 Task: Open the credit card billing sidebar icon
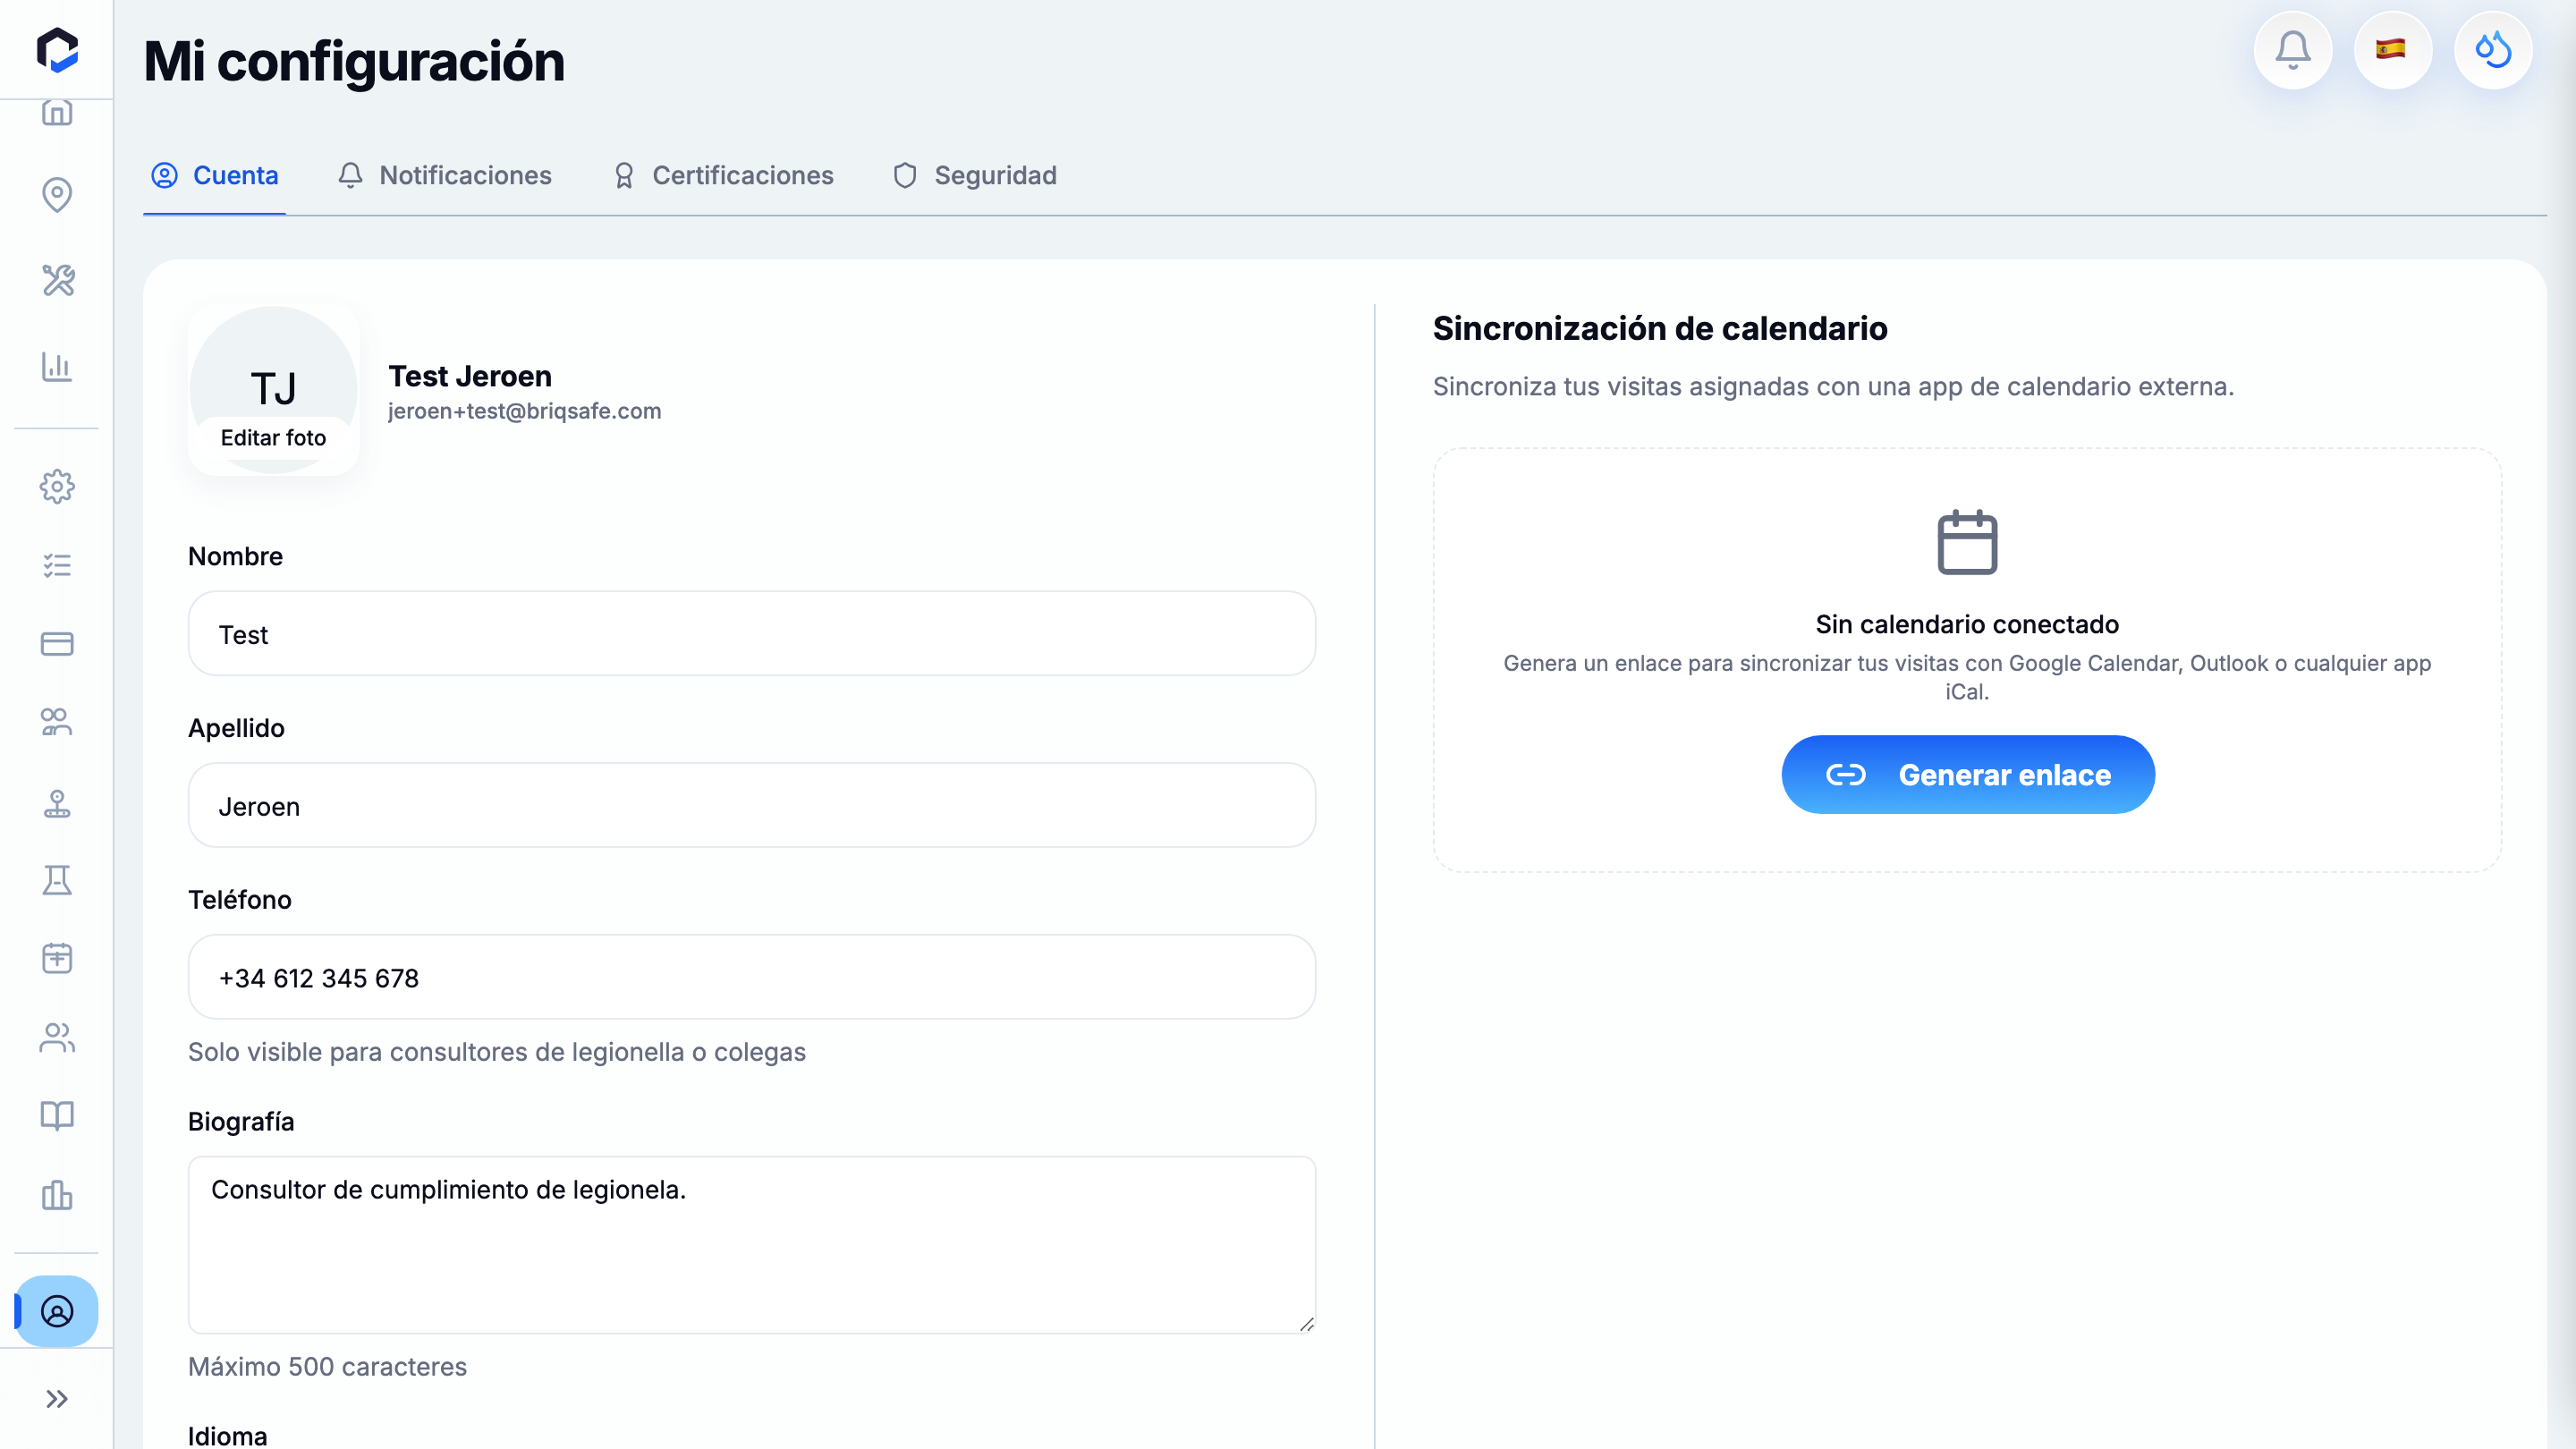57,644
